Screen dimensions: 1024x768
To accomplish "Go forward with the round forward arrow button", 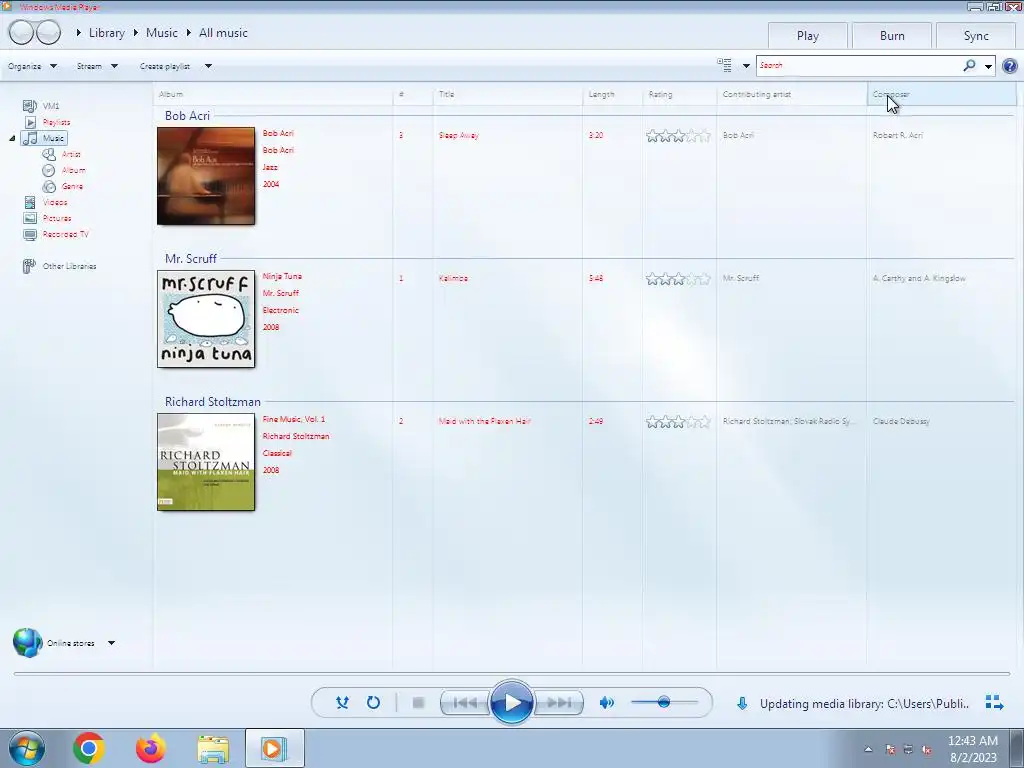I will 48,32.
